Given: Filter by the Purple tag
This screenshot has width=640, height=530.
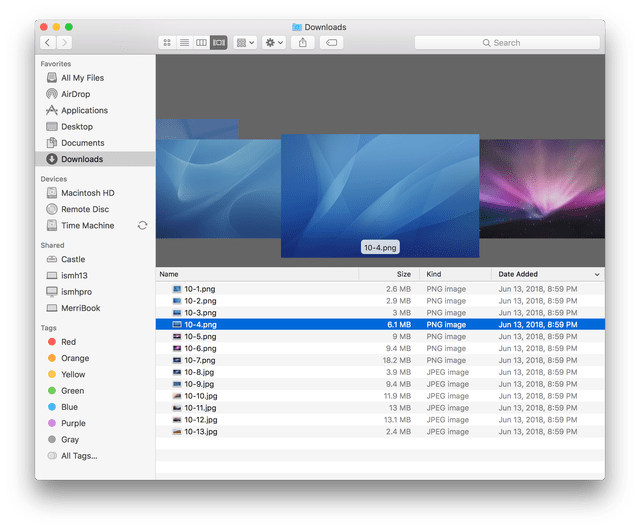Looking at the screenshot, I should coord(74,423).
